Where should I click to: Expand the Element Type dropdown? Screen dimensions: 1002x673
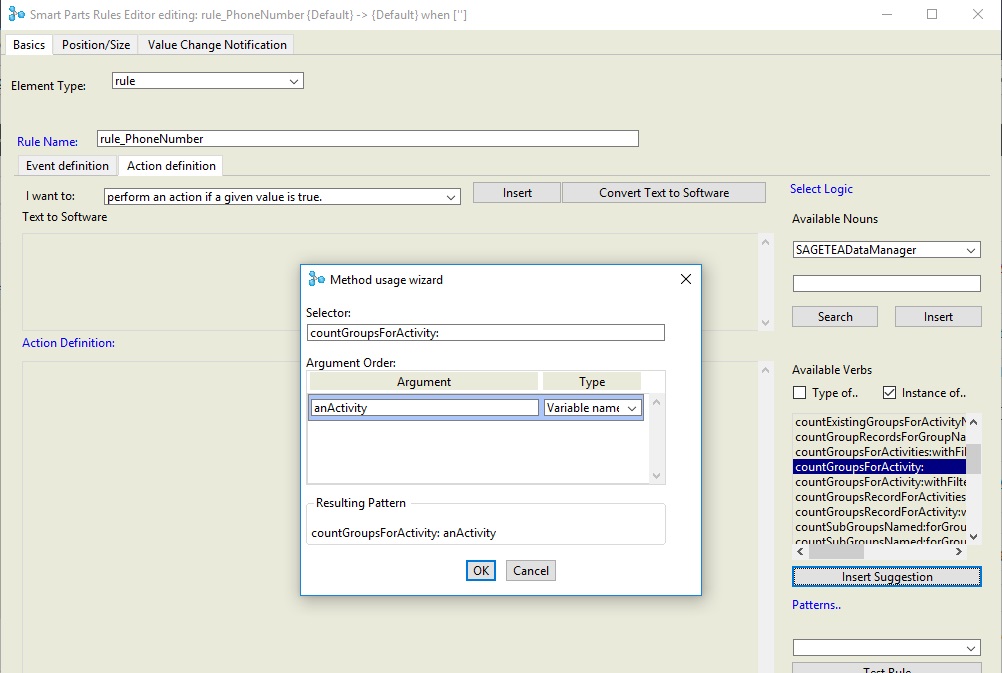click(293, 81)
